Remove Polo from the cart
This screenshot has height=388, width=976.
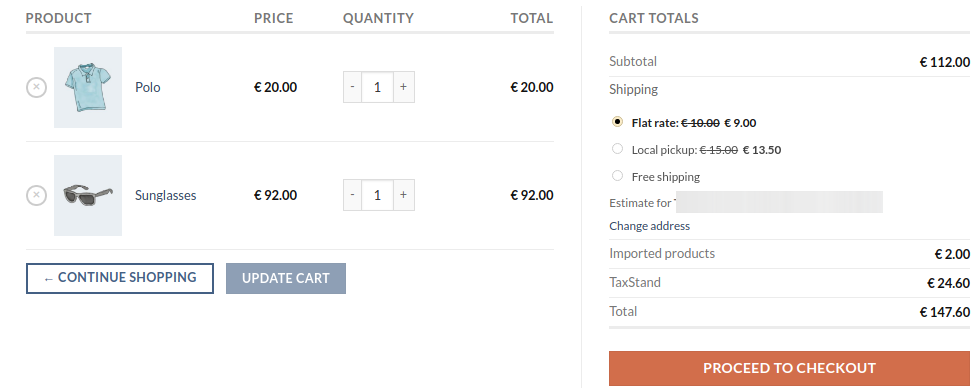[36, 87]
